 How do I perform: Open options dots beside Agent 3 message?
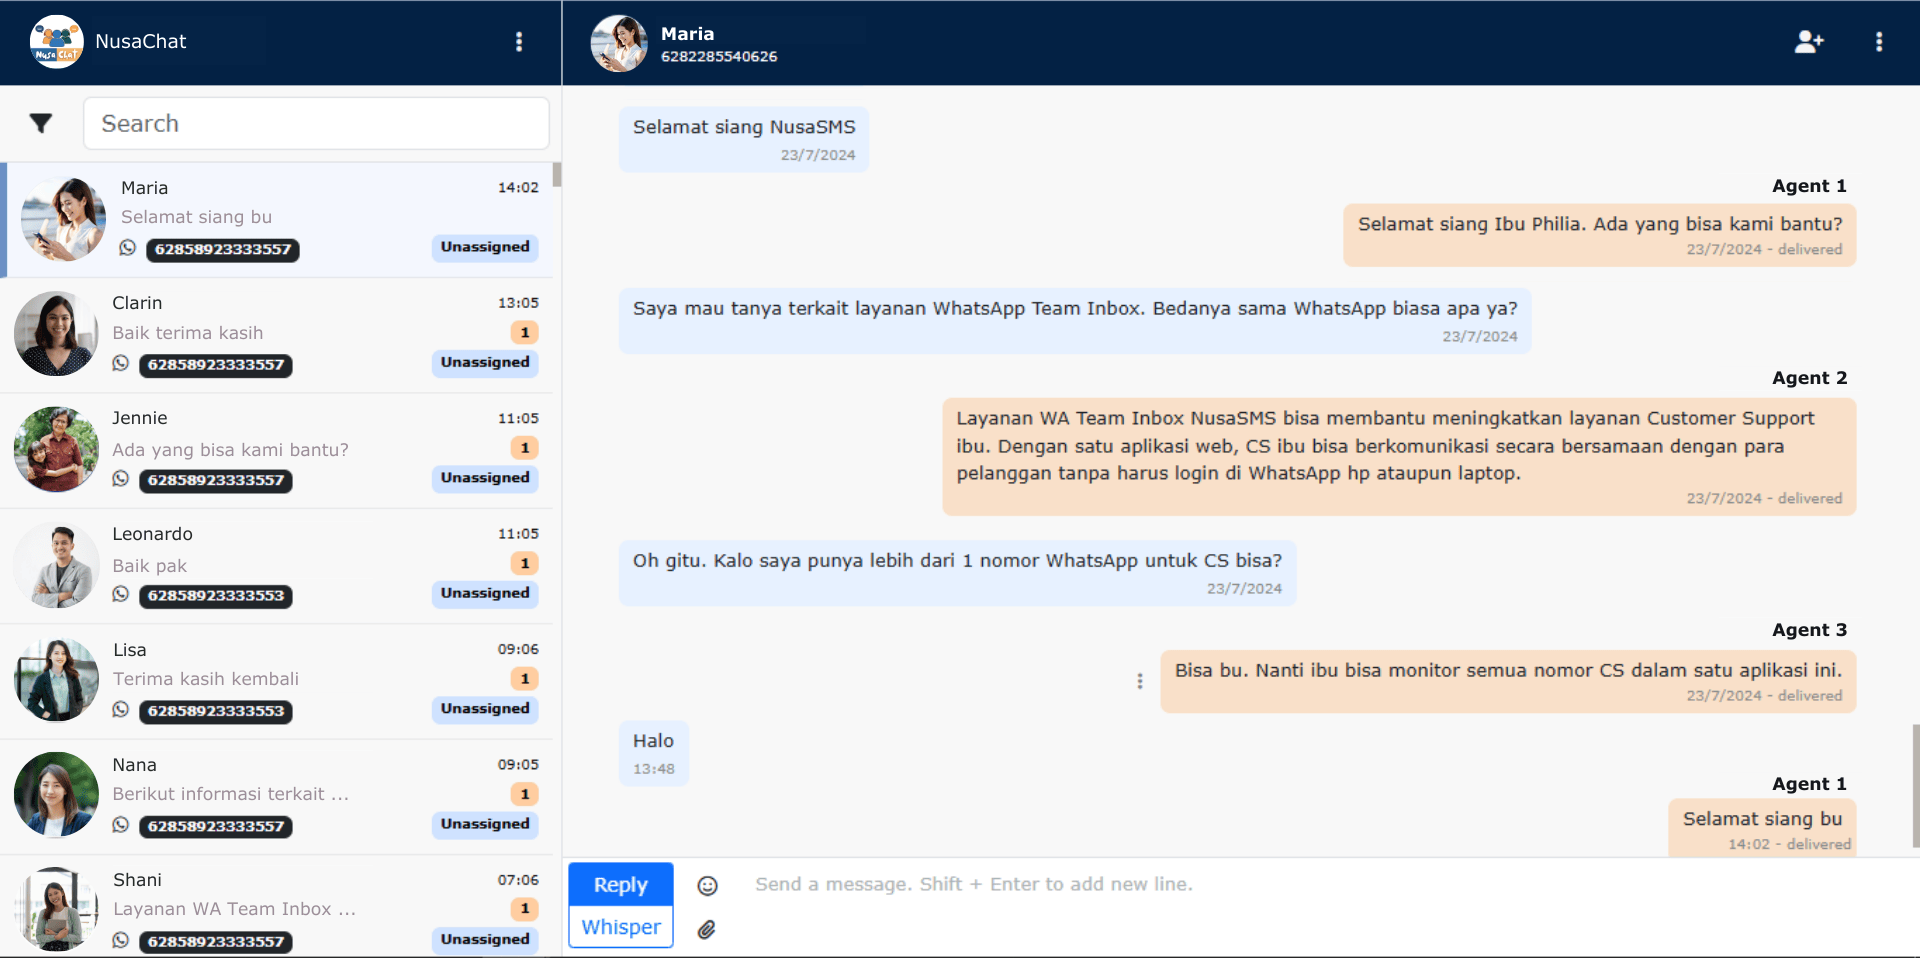pyautogui.click(x=1139, y=681)
